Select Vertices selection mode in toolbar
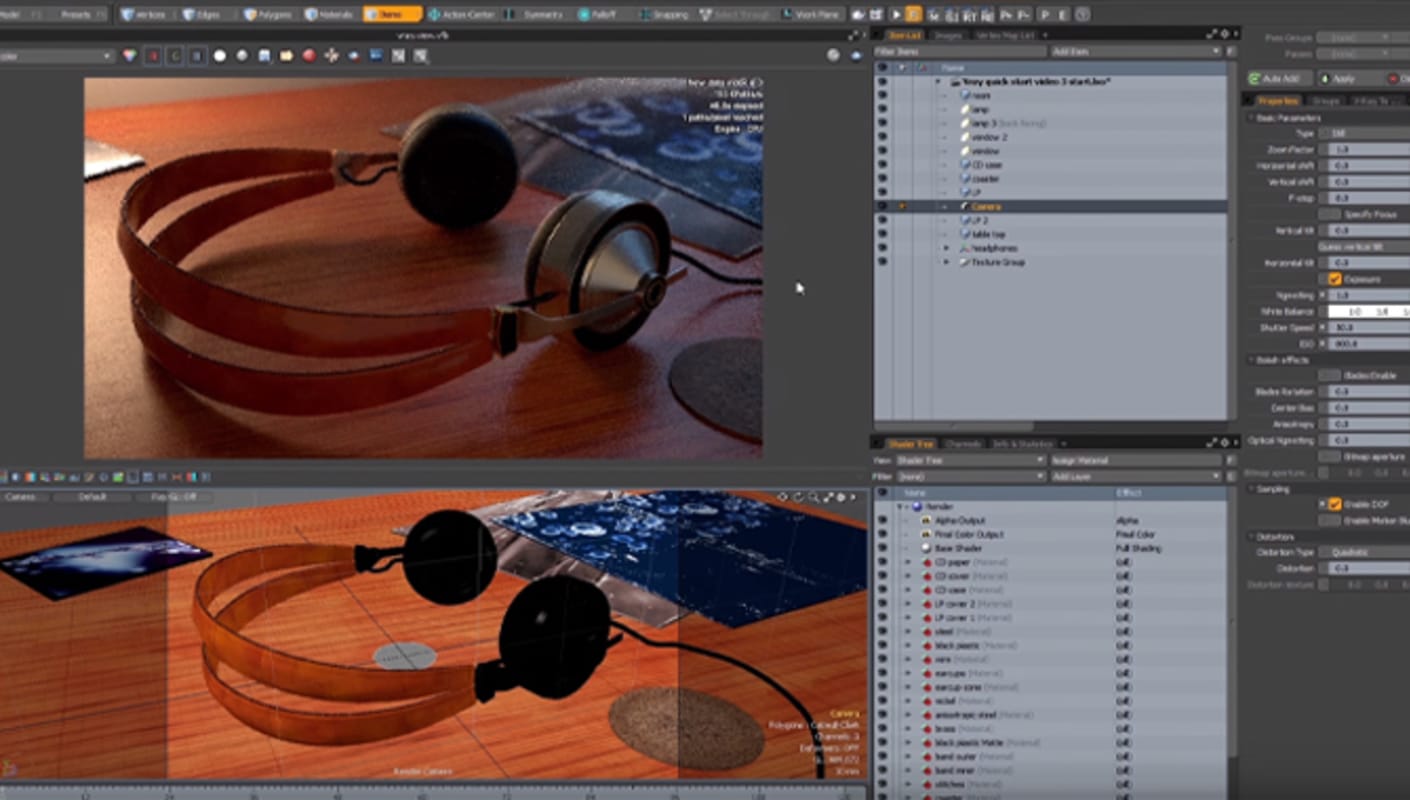 [144, 15]
